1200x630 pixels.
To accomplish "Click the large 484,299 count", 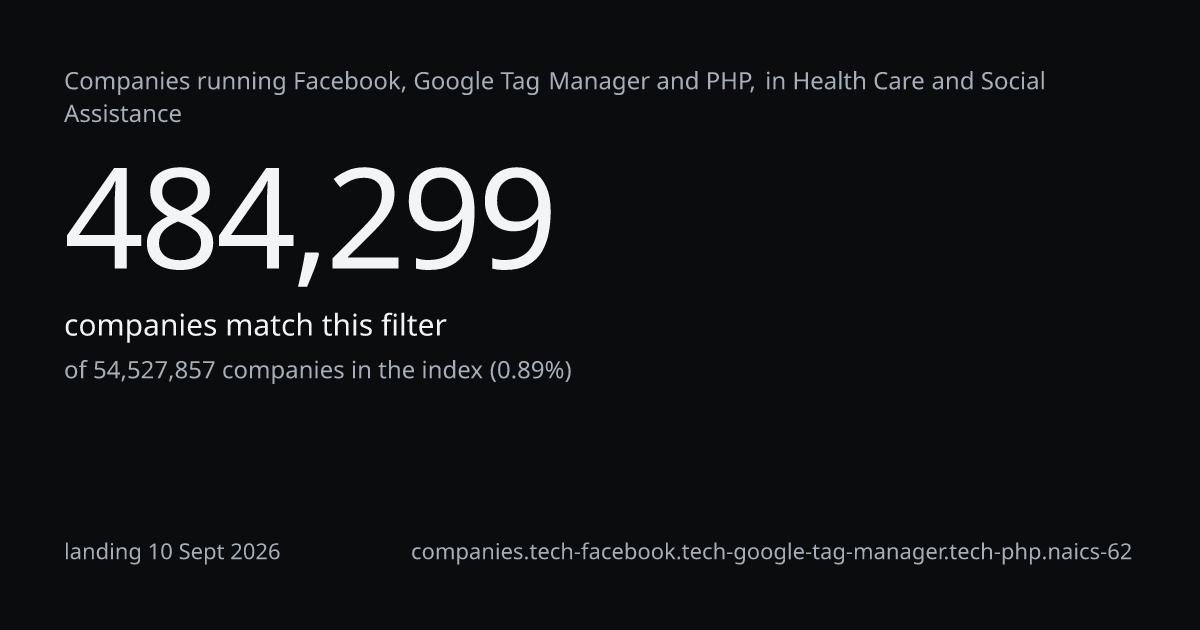I will coord(309,220).
